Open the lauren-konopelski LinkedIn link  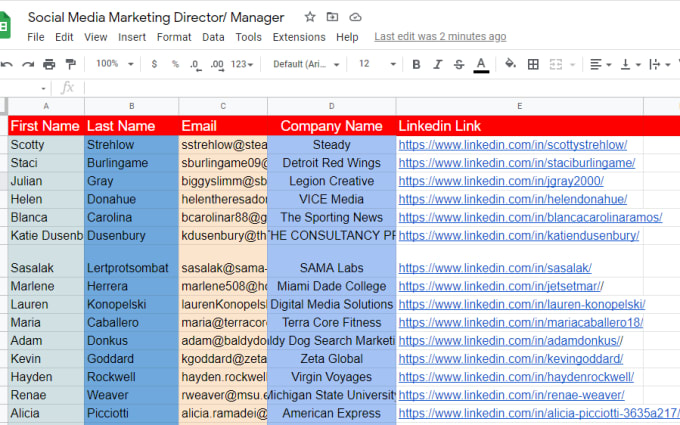tap(522, 304)
